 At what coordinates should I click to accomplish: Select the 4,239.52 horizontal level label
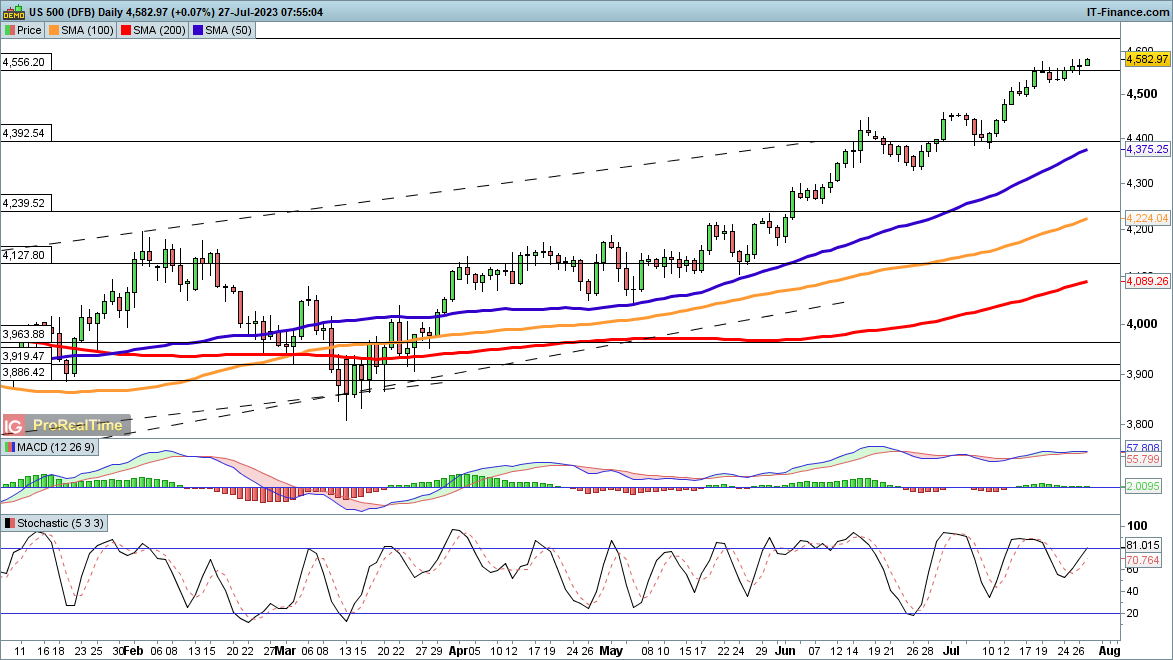(x=24, y=203)
